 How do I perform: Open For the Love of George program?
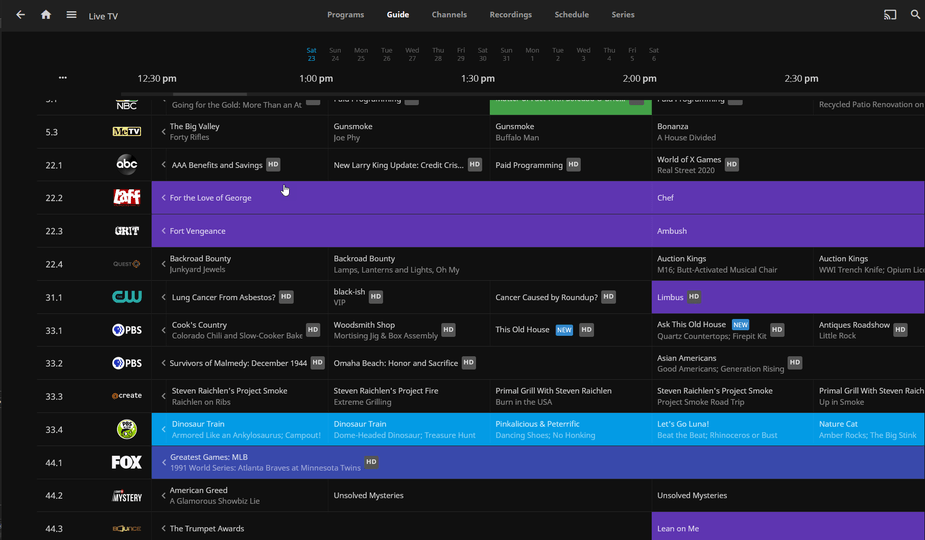pyautogui.click(x=401, y=198)
